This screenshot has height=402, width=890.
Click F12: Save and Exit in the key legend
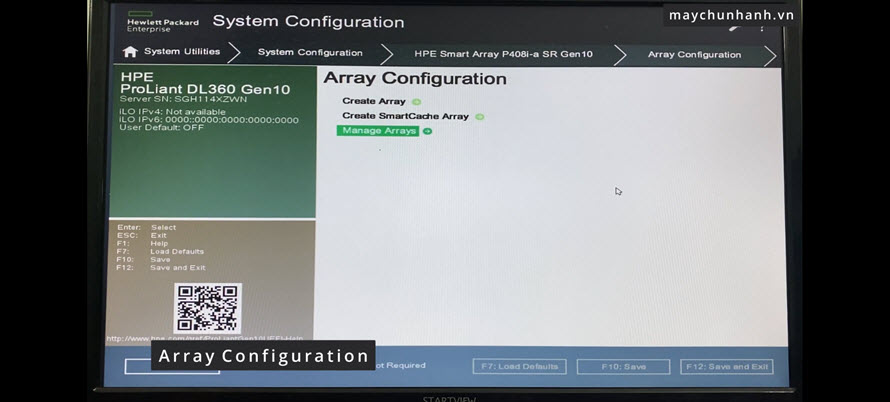click(161, 267)
